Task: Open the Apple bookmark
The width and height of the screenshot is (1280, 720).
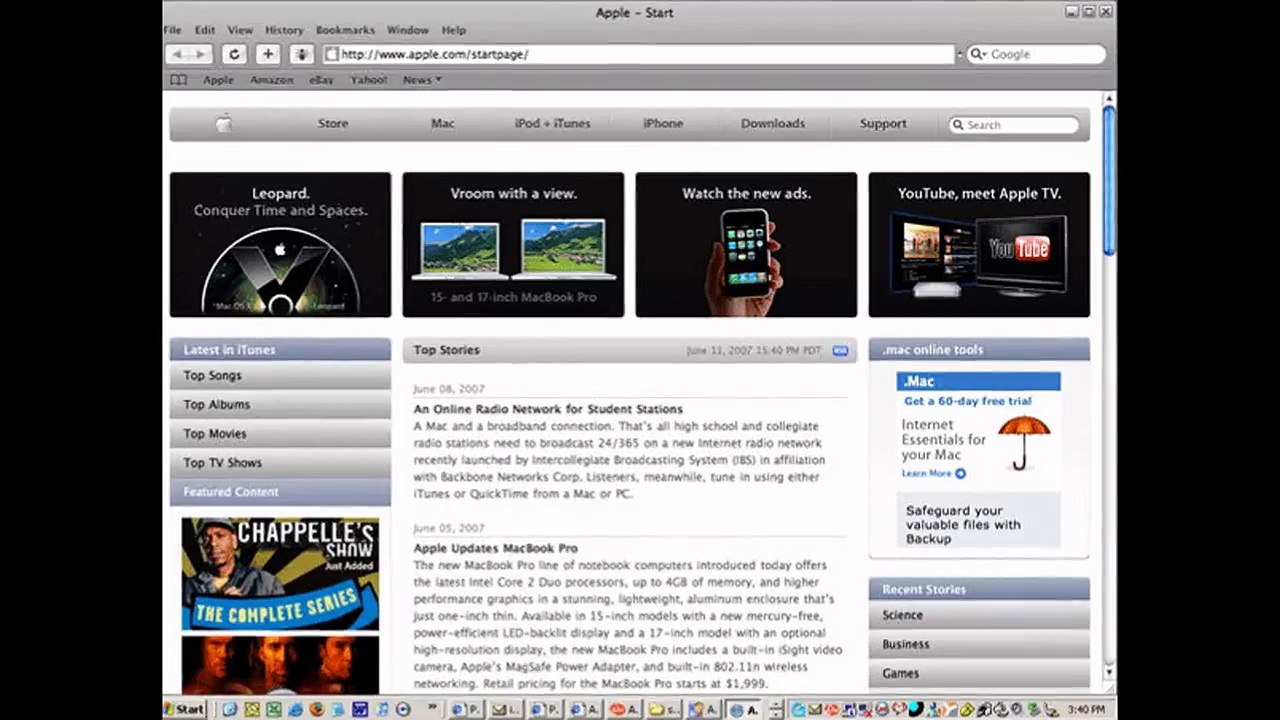Action: [x=218, y=80]
